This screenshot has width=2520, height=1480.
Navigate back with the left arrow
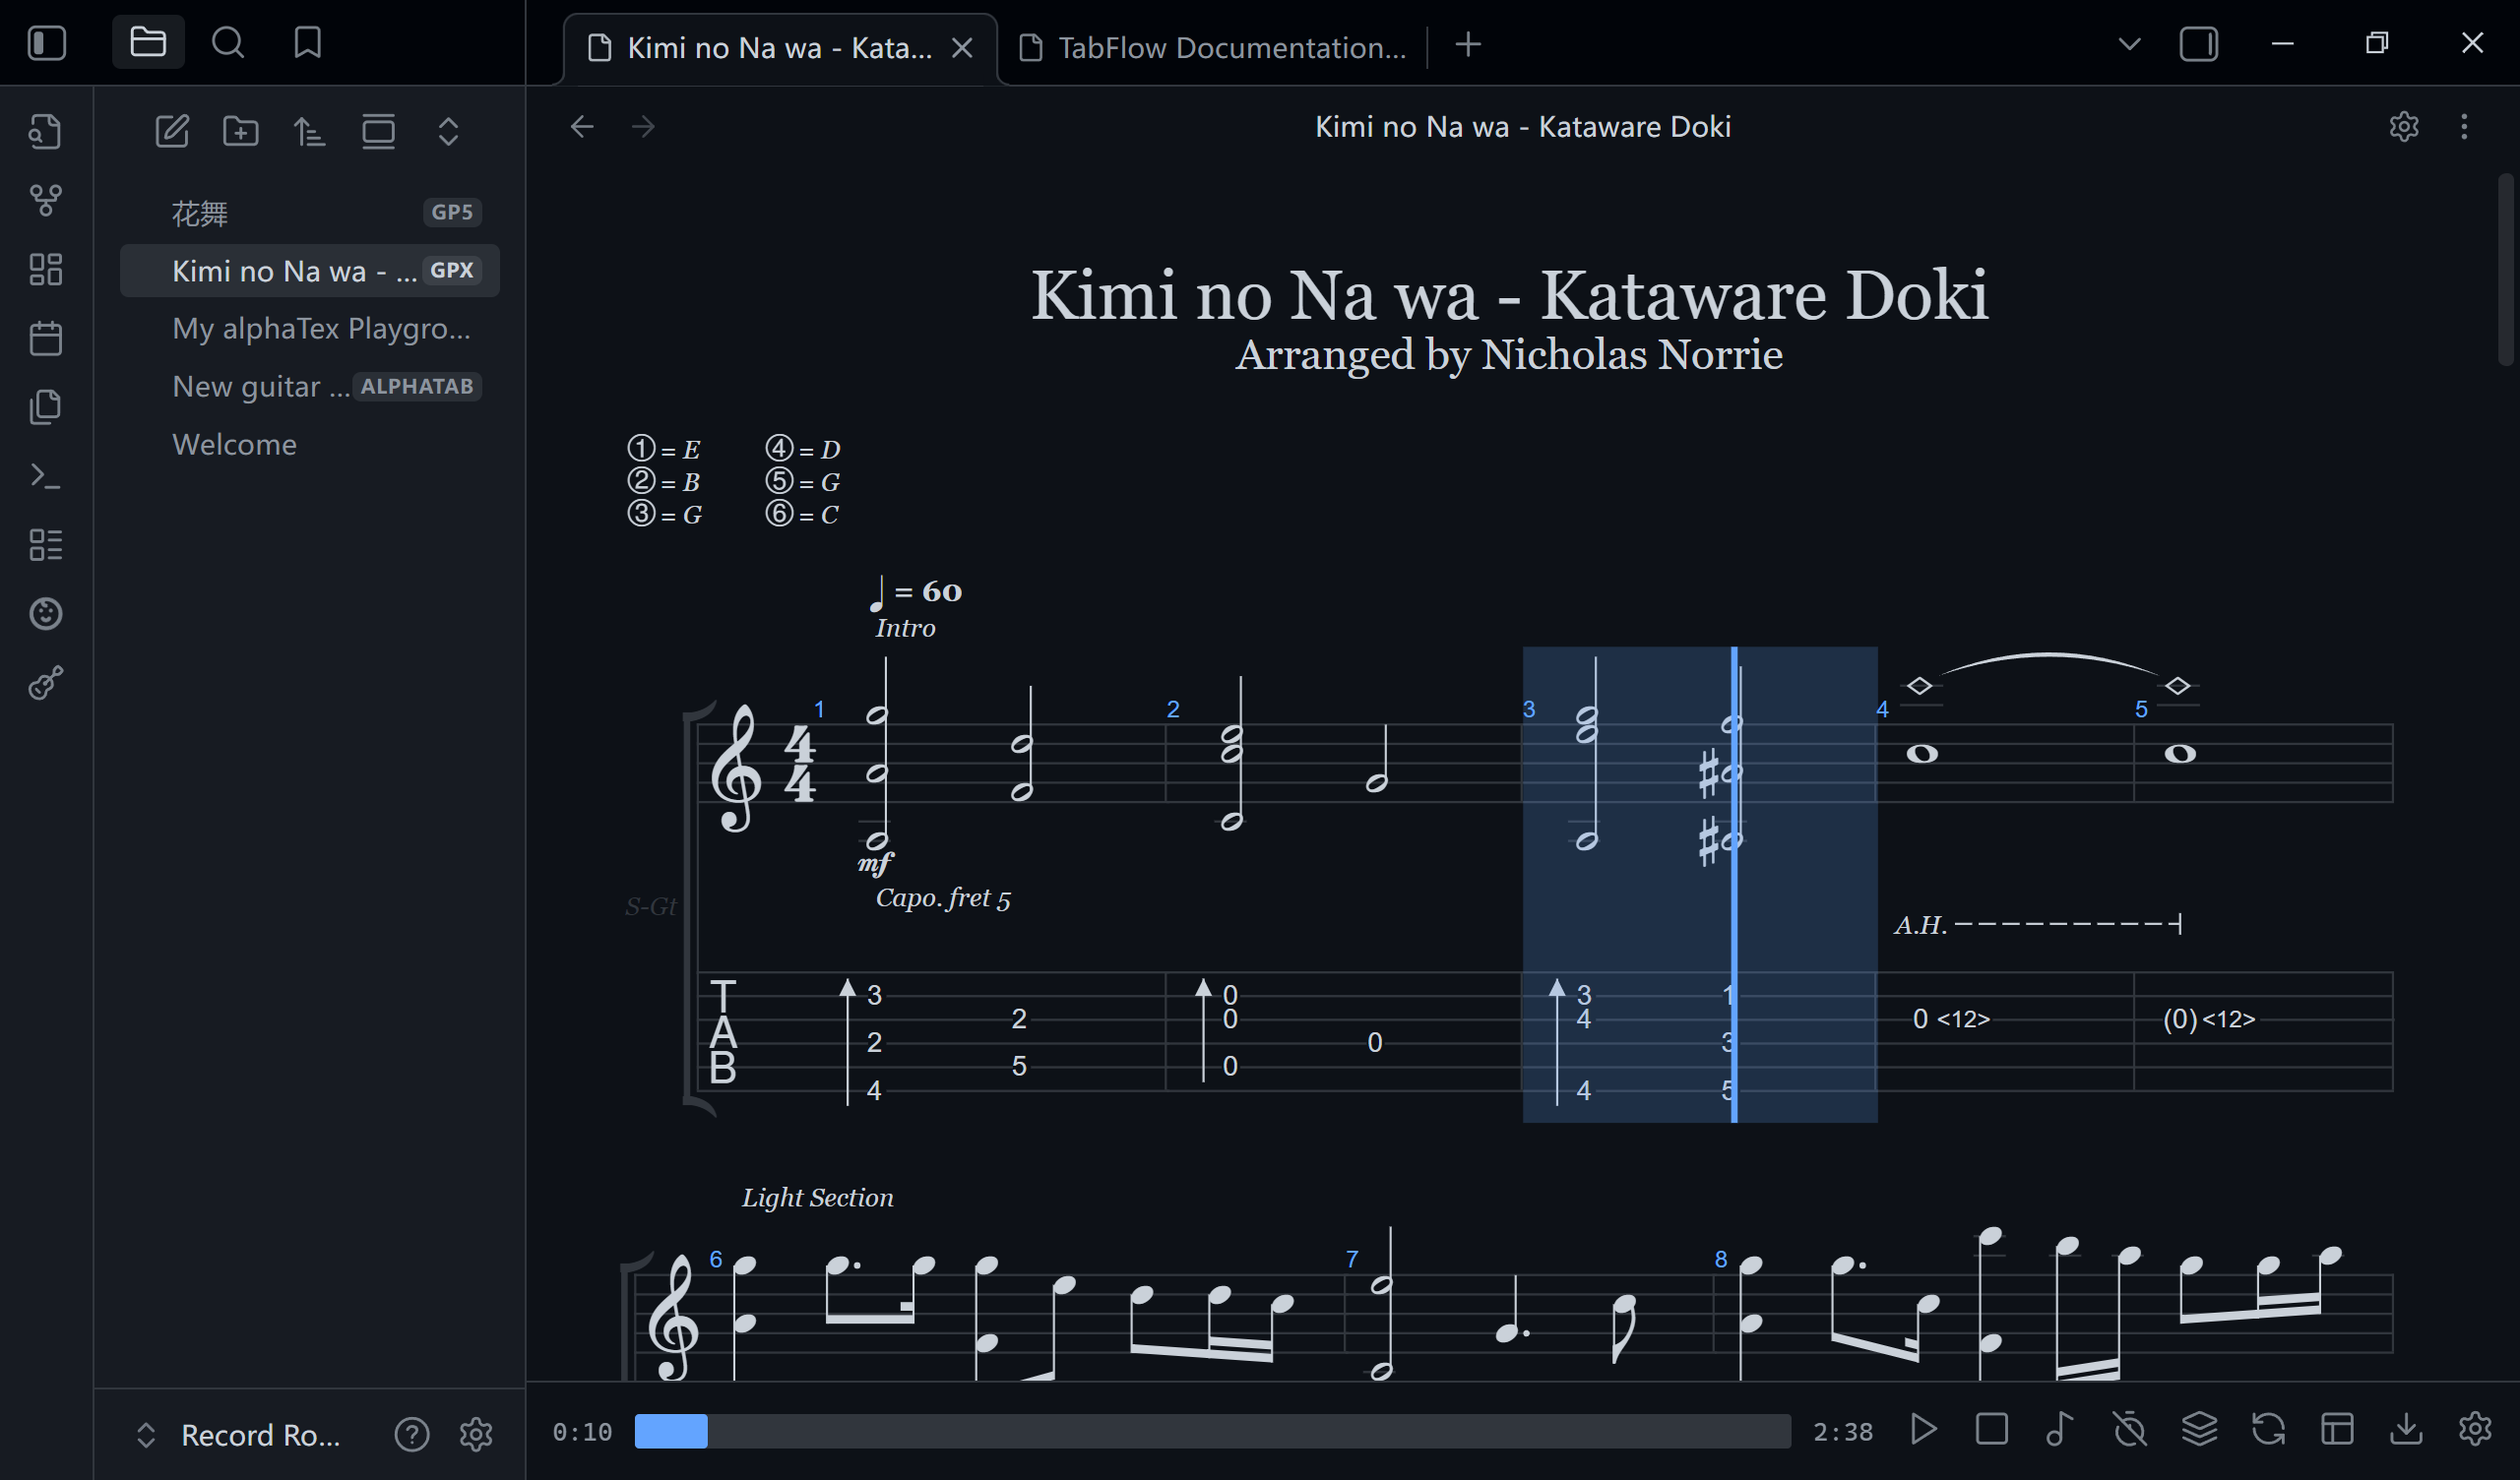coord(582,127)
